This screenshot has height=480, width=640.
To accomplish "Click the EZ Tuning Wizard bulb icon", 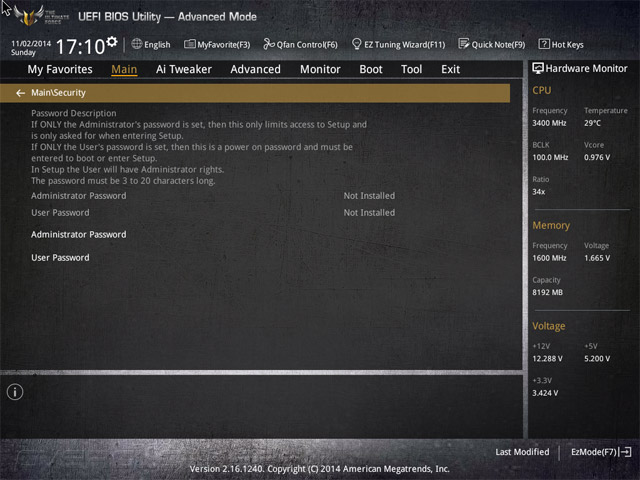I will click(x=356, y=44).
